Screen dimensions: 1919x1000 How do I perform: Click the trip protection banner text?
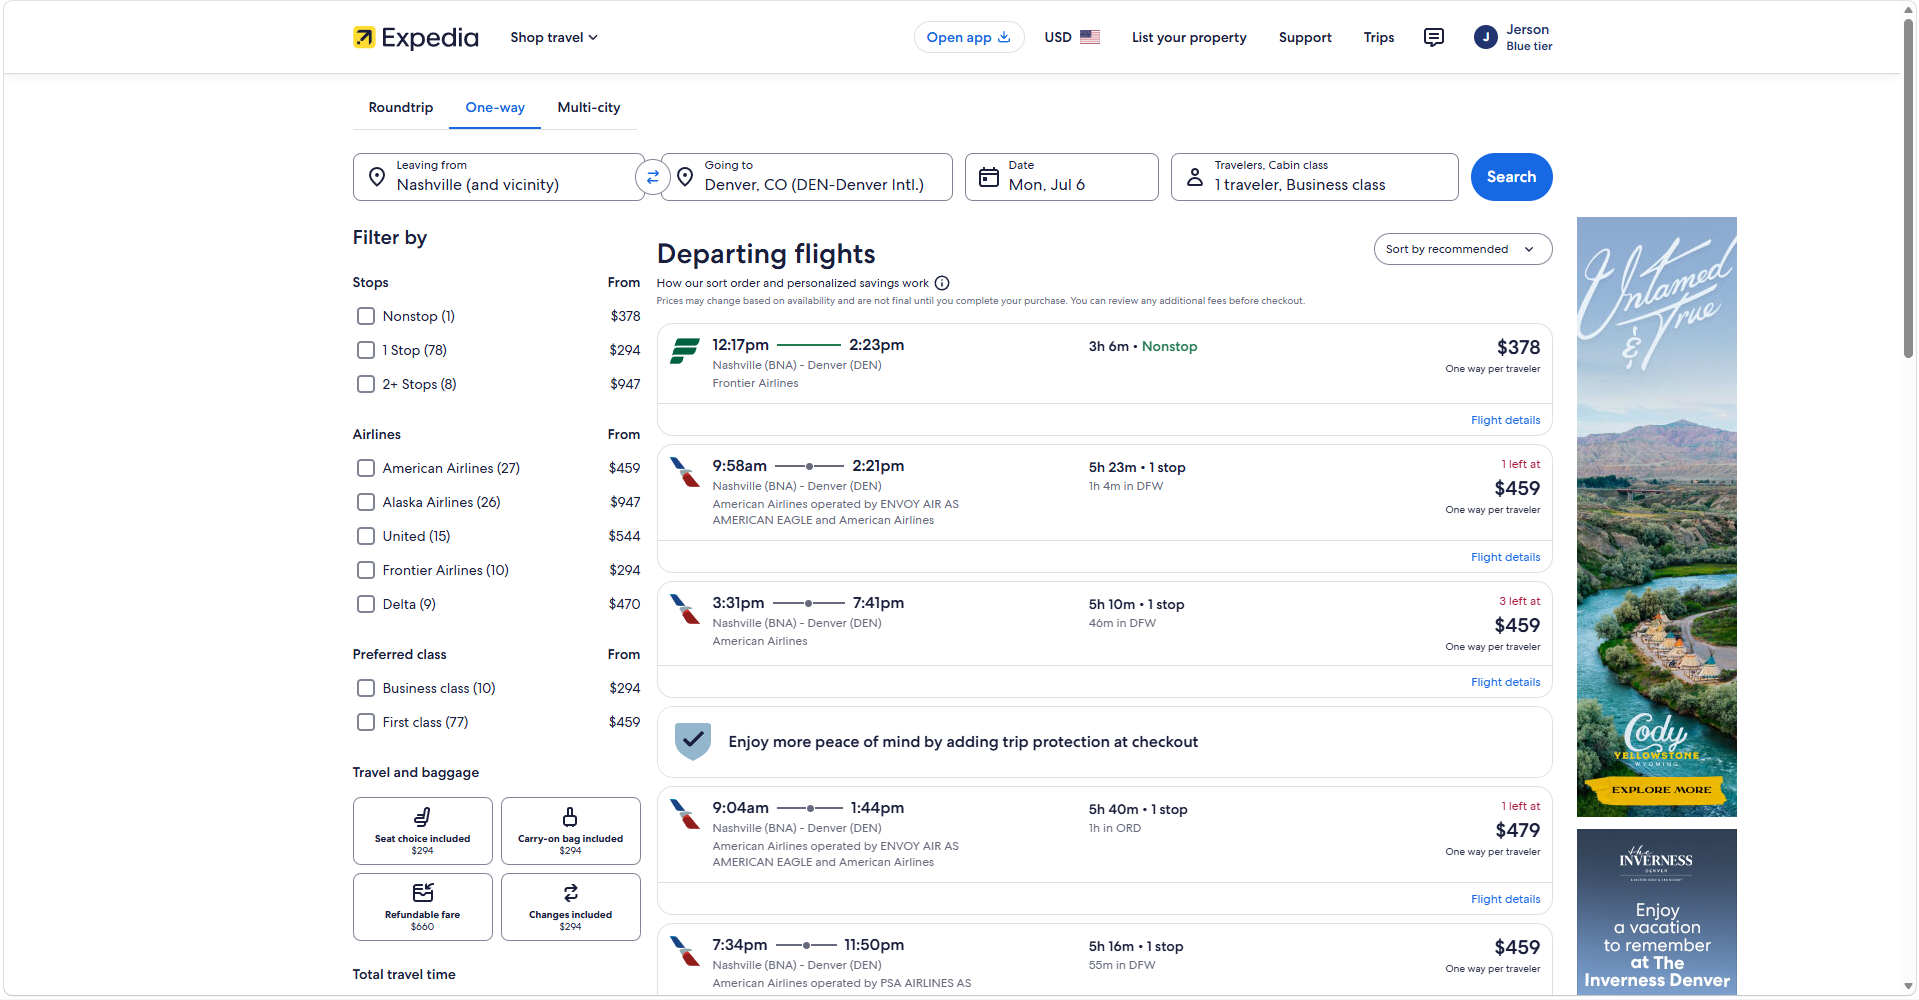[963, 742]
